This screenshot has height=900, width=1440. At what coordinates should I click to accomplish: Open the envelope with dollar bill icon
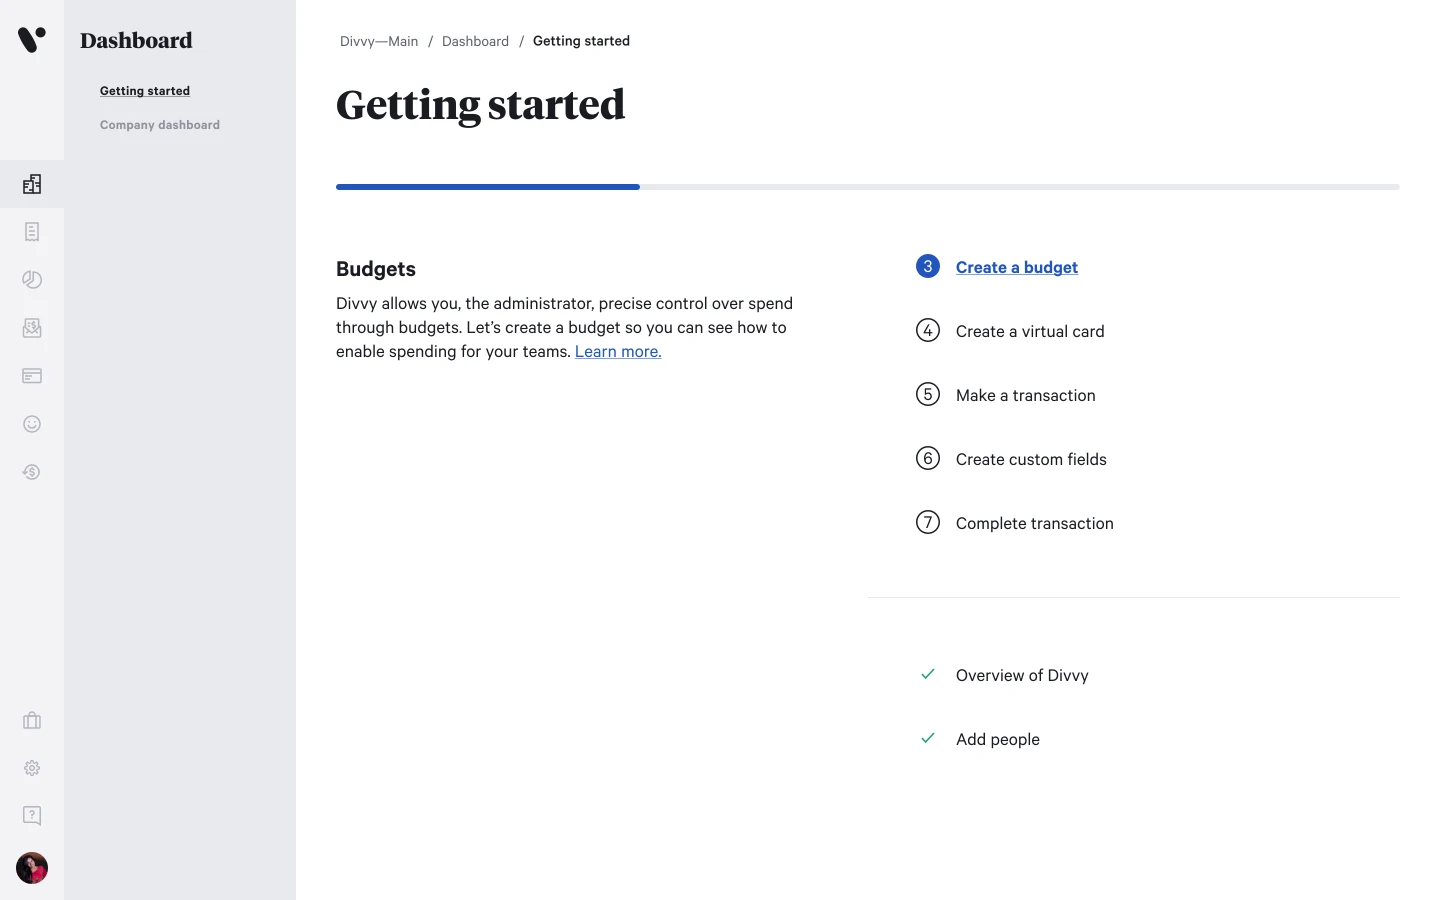coord(32,328)
